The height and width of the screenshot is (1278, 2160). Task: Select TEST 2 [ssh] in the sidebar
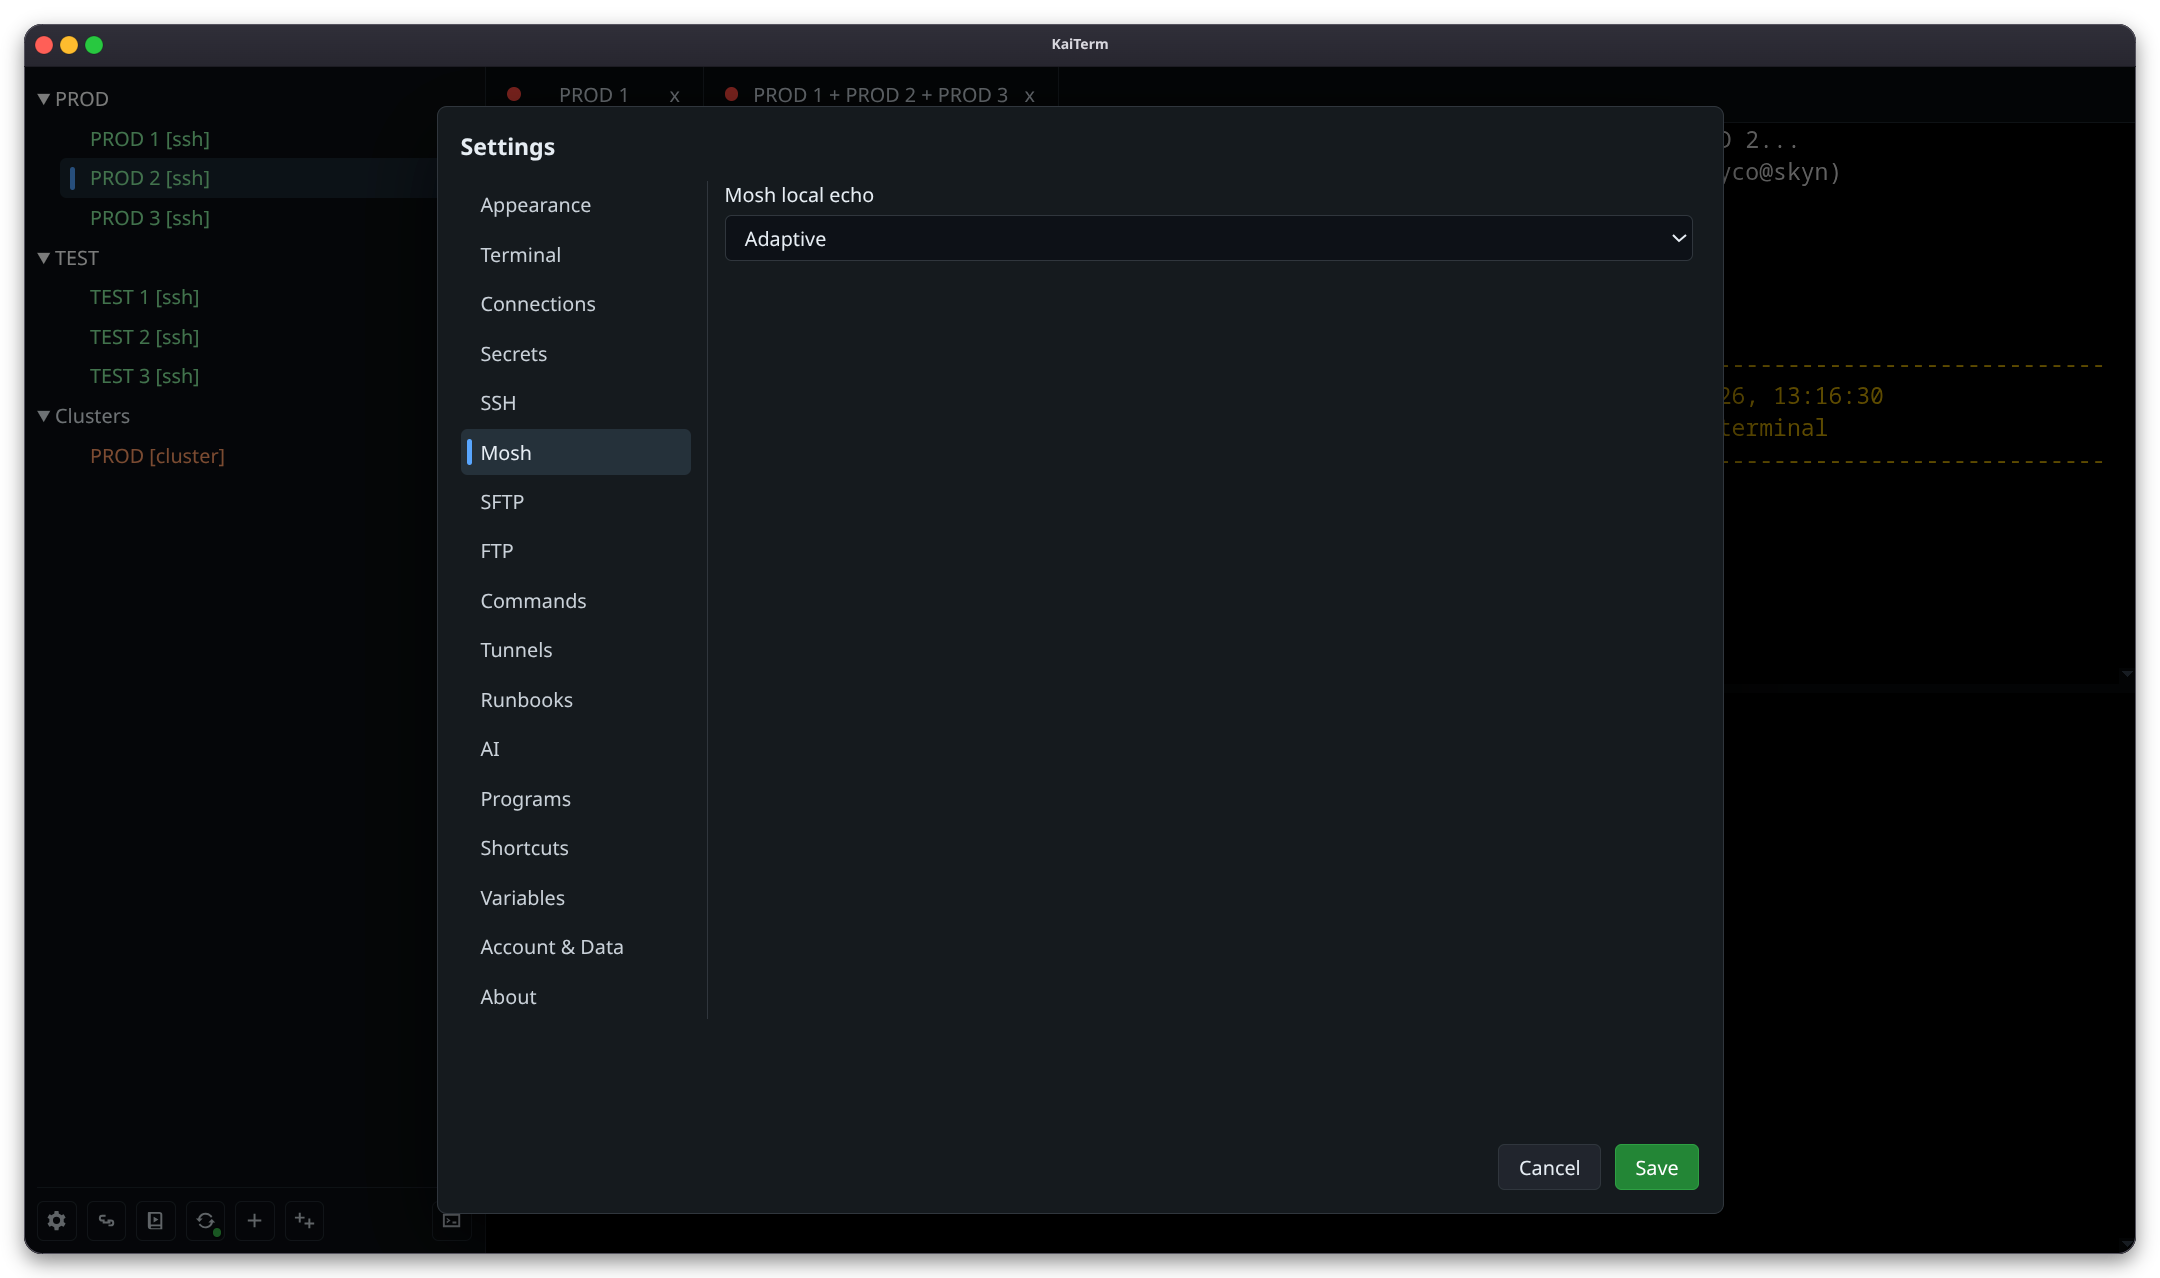tap(145, 337)
